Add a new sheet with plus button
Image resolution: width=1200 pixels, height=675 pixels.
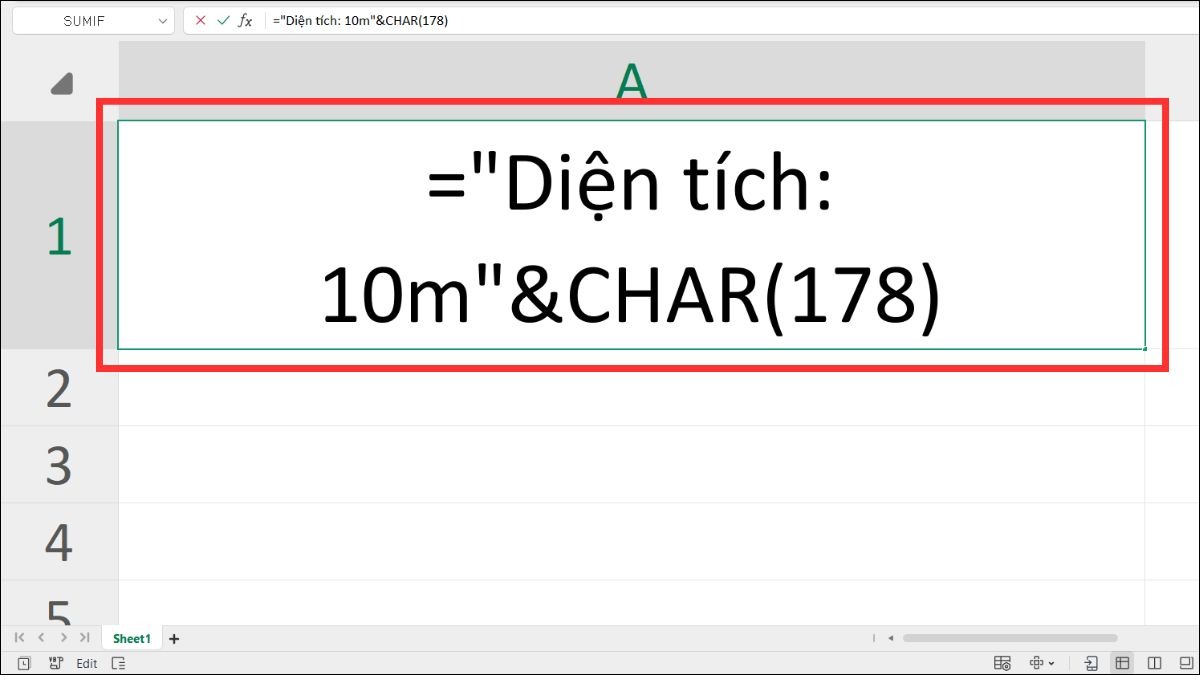coord(174,638)
